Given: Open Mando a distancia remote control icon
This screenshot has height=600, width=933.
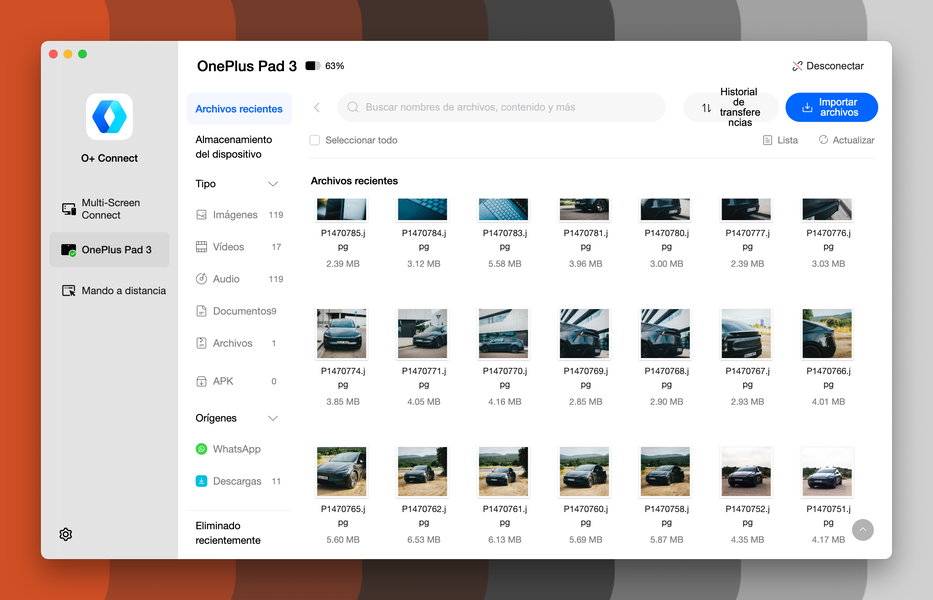Looking at the screenshot, I should tap(69, 290).
